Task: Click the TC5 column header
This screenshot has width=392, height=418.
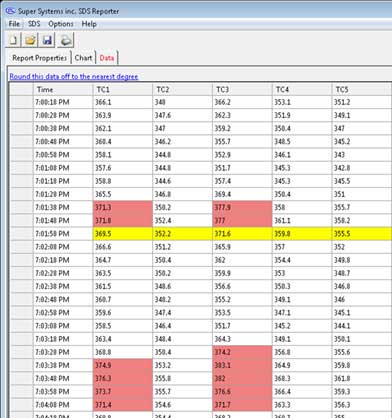Action: coord(362,89)
